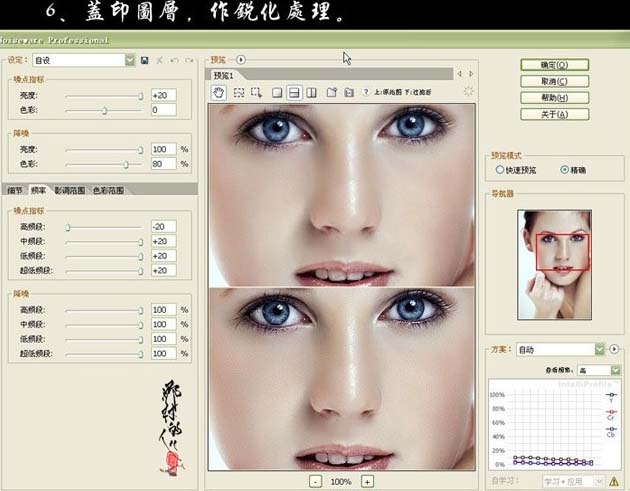Click the save preset floppy icon

[x=145, y=60]
